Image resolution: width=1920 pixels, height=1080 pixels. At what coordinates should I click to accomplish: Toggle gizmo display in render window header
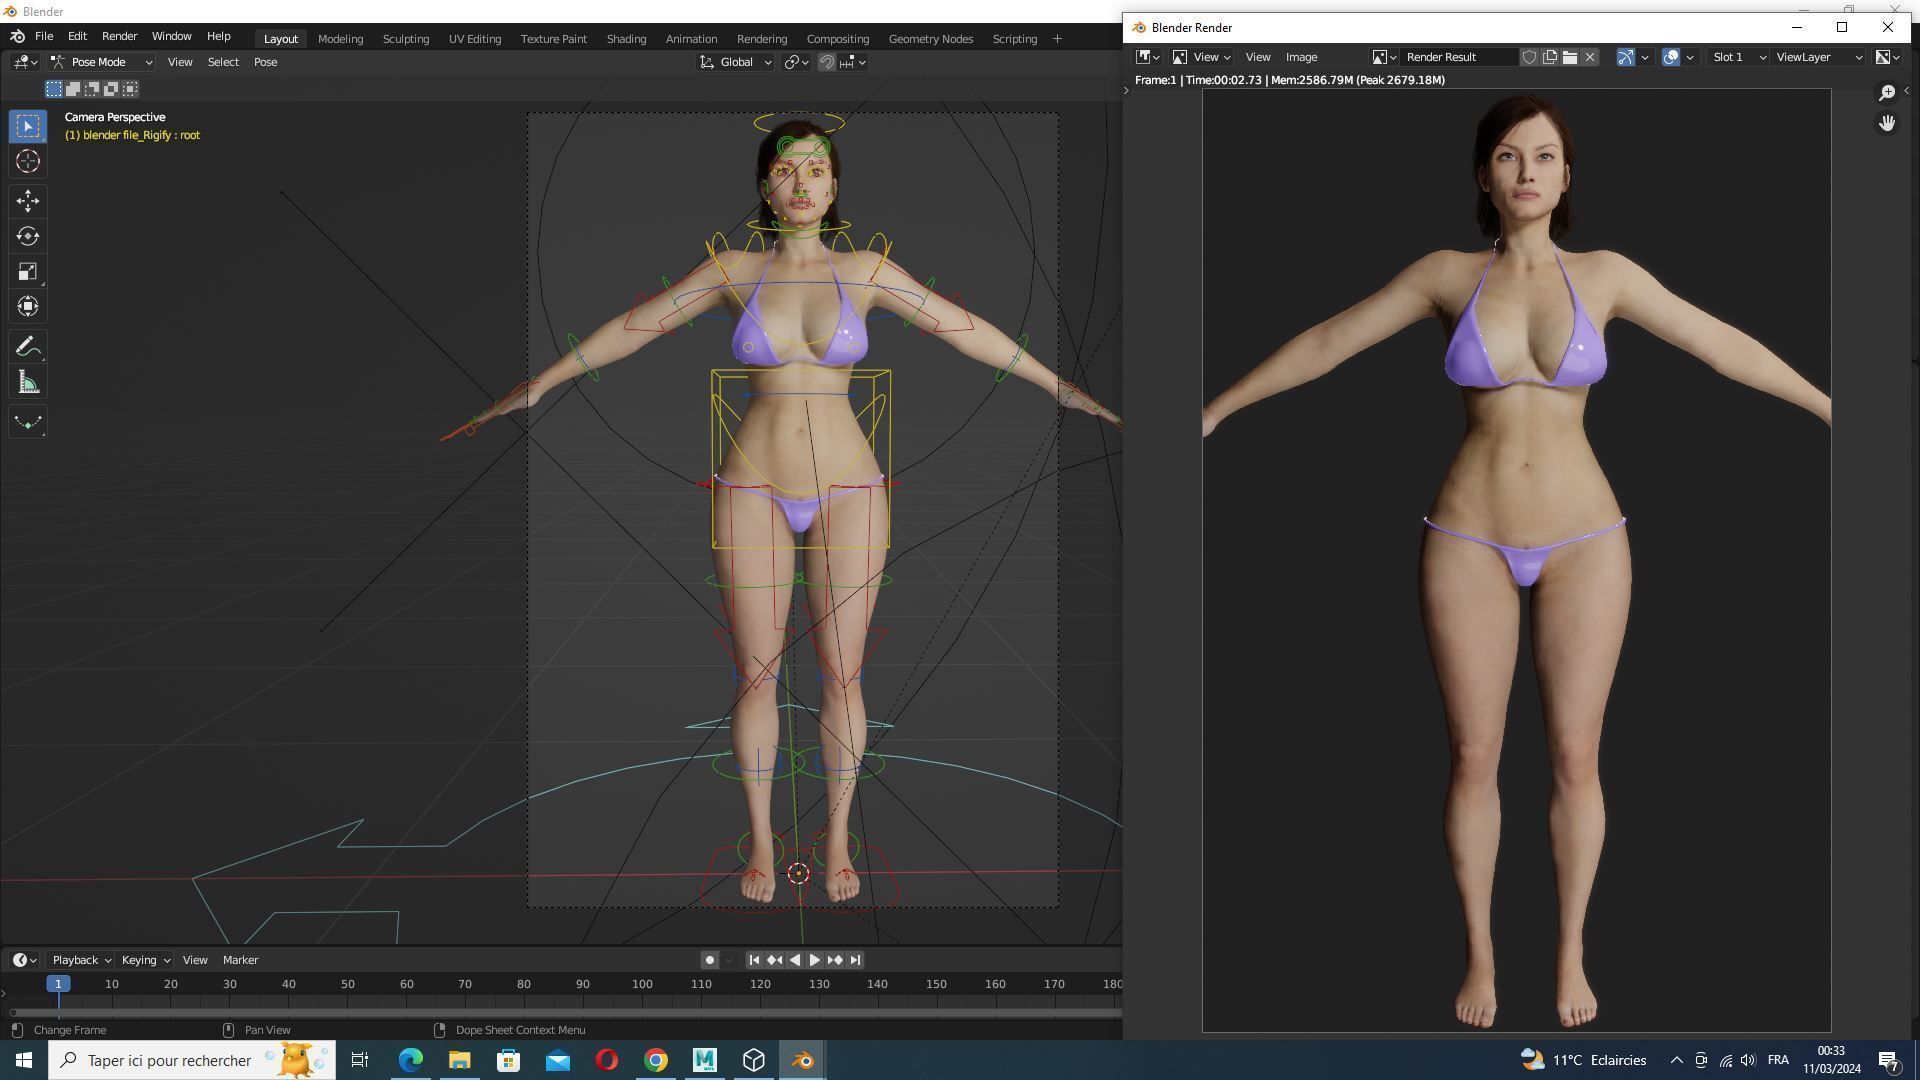(x=1626, y=57)
